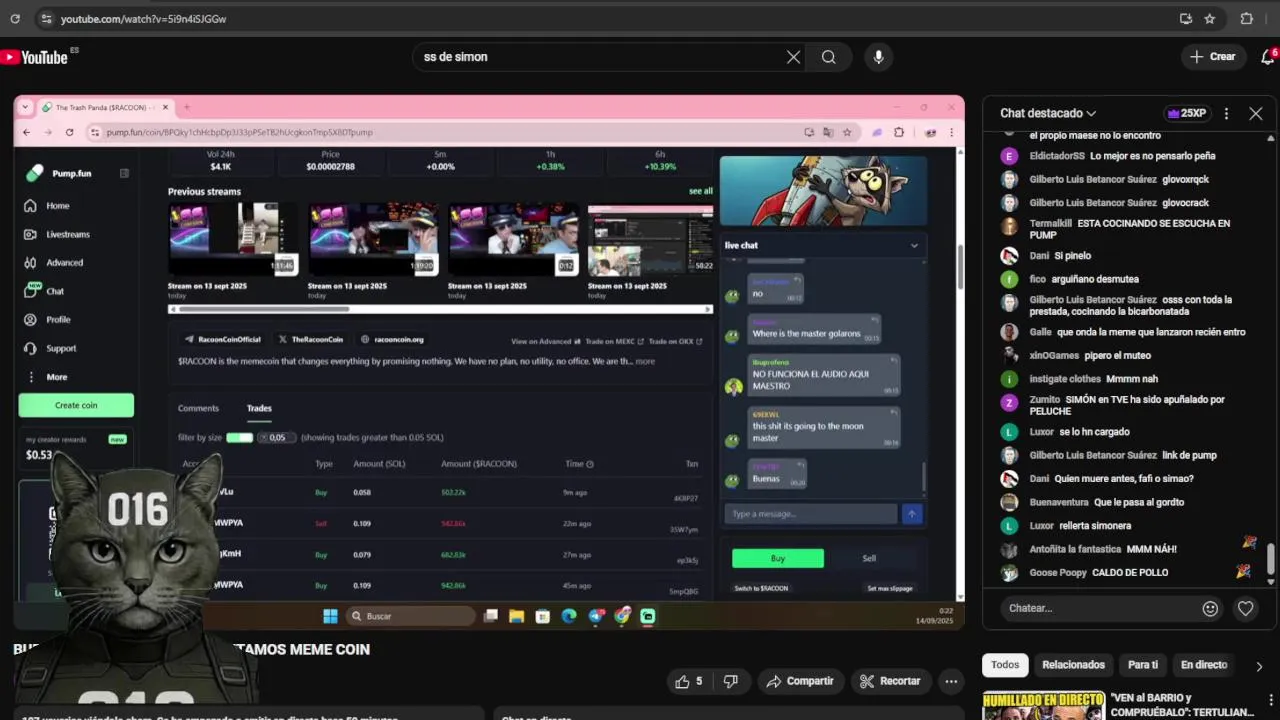1280x720 pixels.
Task: Send a heart reaction in chat
Action: (x=1245, y=608)
